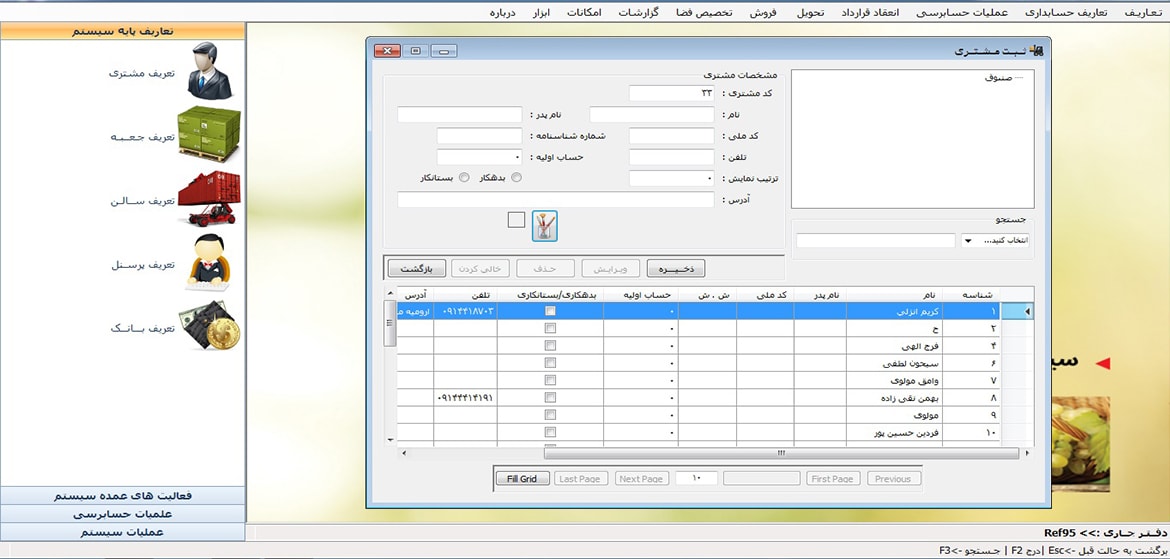Toggle checkbox in بهمن نقی زاده row

pyautogui.click(x=550, y=398)
